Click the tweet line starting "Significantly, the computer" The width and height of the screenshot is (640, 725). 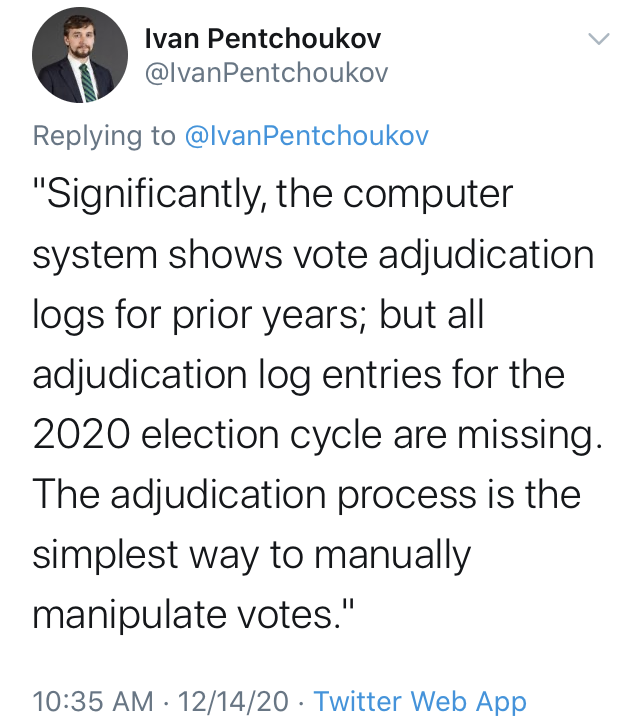click(x=273, y=195)
